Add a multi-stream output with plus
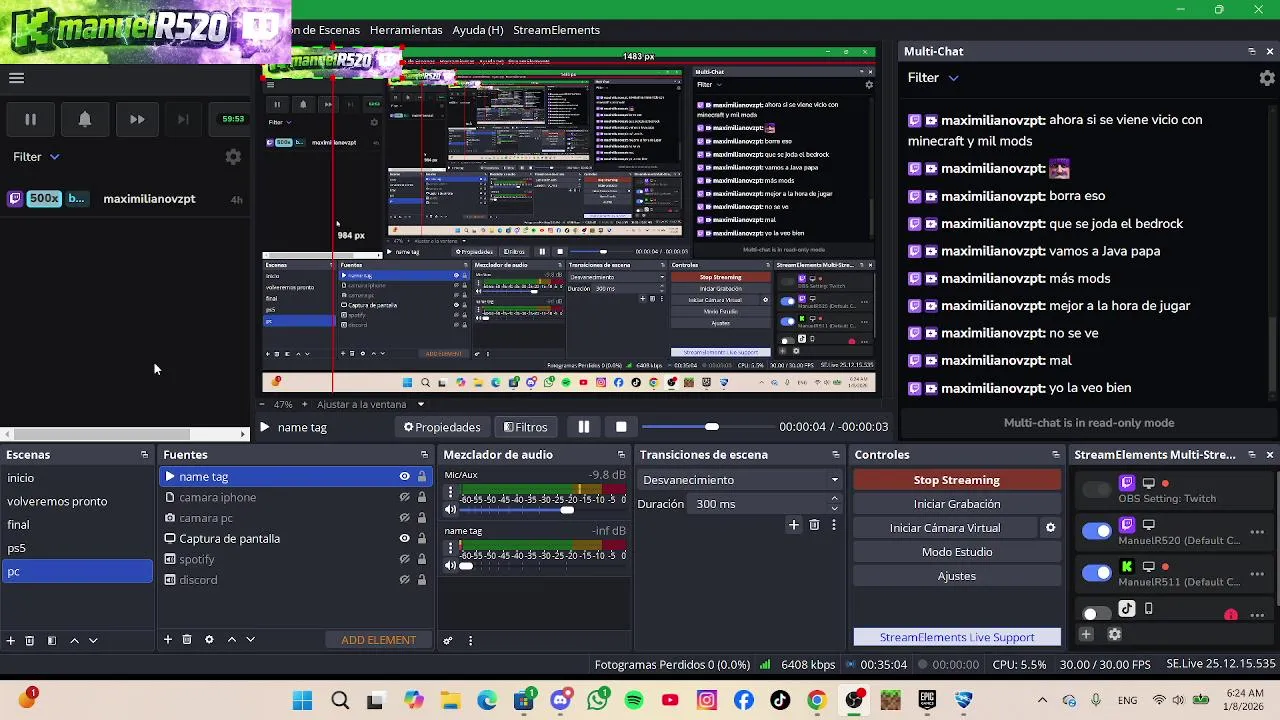1280x720 pixels. pos(1086,634)
